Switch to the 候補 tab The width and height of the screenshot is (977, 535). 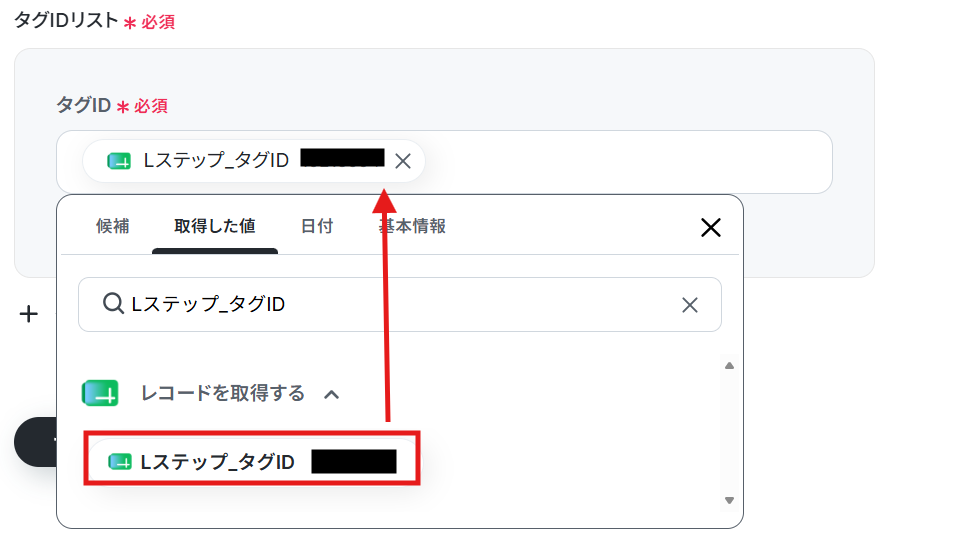tap(113, 226)
